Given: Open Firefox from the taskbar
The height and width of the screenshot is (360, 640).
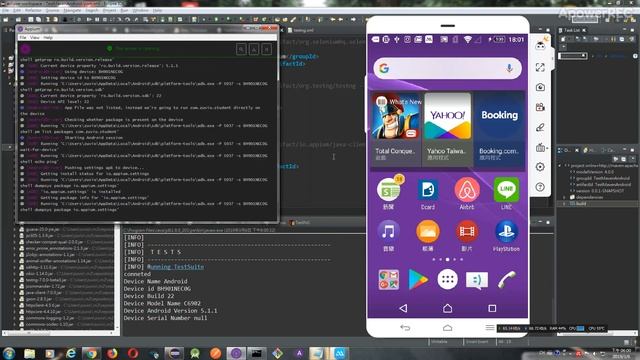Looking at the screenshot, I should 112,353.
